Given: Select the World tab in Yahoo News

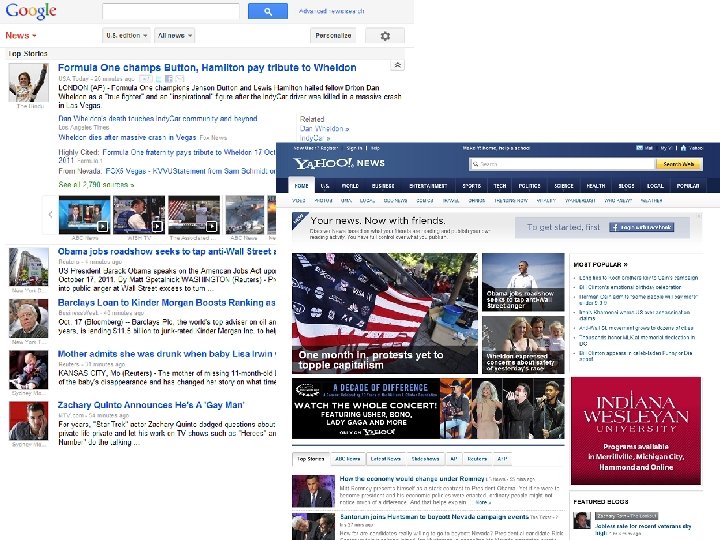Looking at the screenshot, I should (350, 186).
